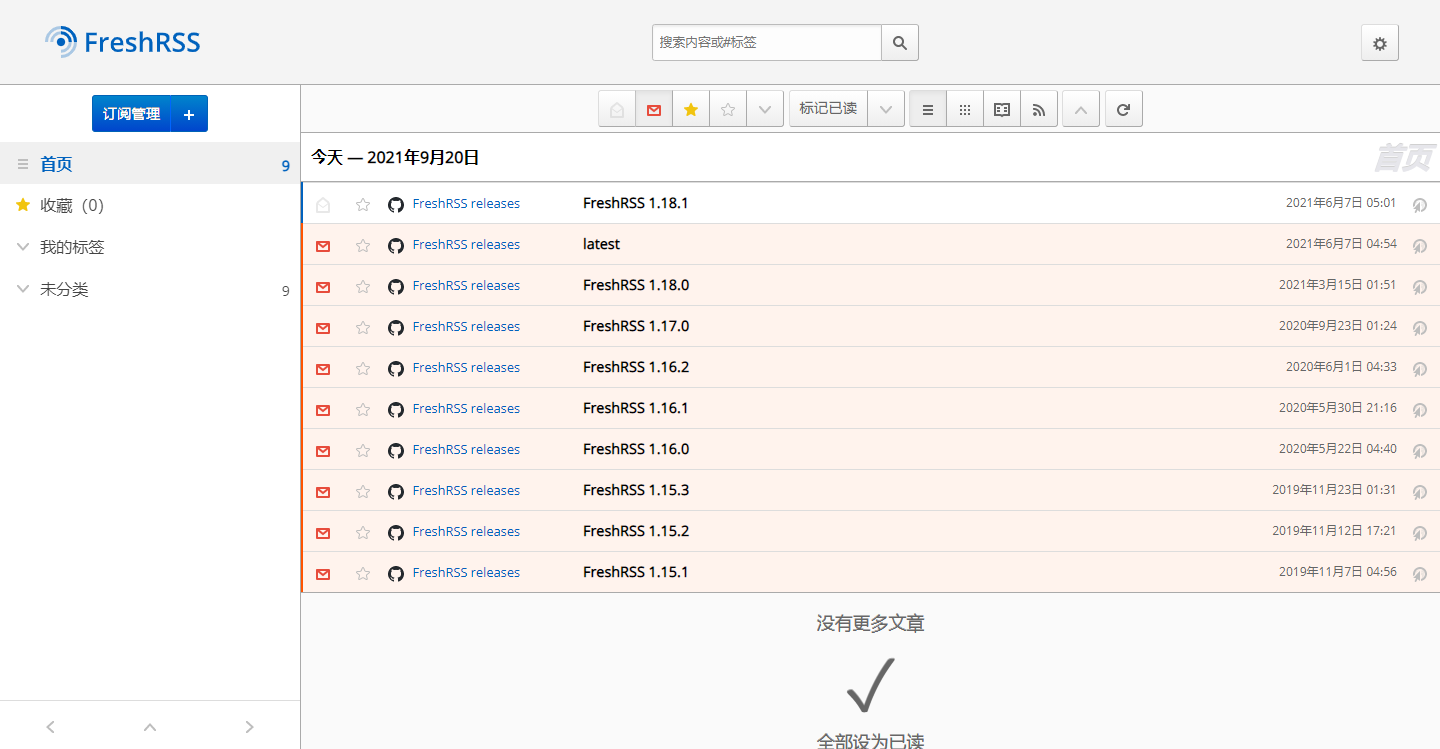Open the article titled latest

602,244
